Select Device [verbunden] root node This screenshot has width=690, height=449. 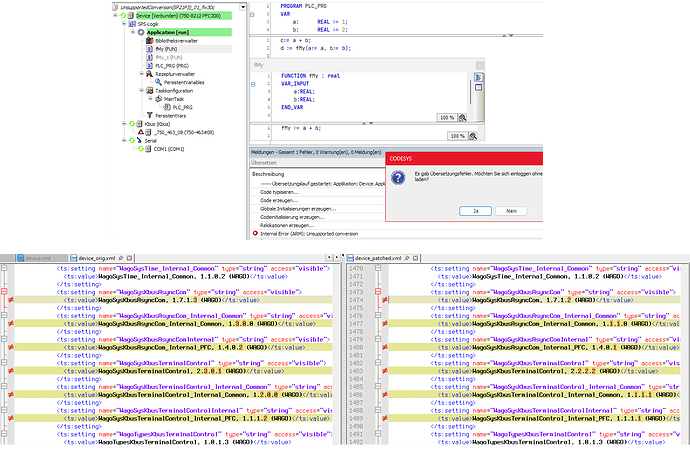[160, 15]
